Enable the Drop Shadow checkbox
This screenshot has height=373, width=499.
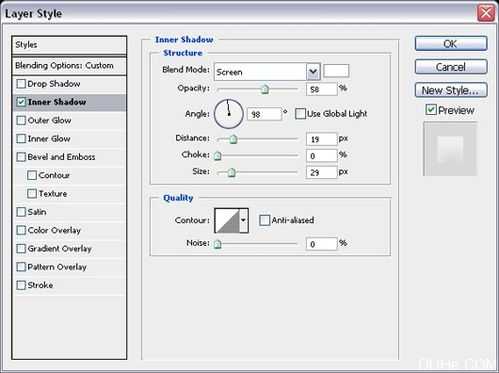tap(21, 83)
